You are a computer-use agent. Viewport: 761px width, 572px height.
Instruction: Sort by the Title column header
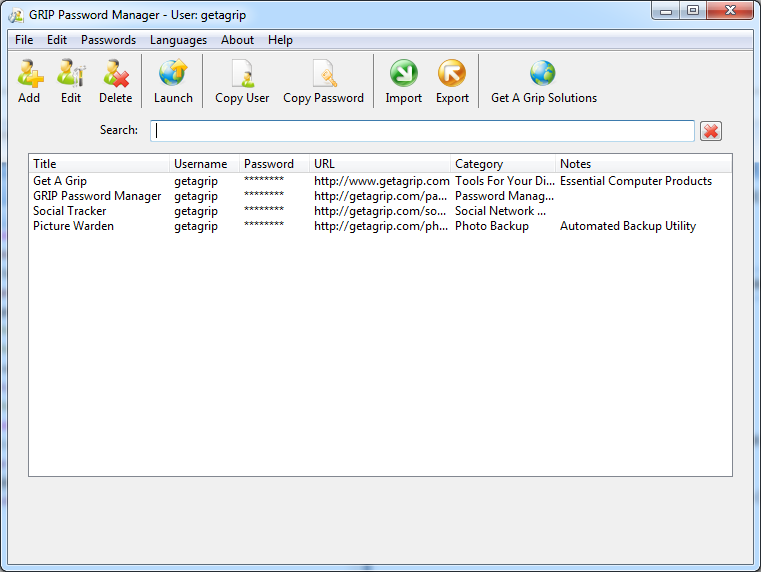99,163
